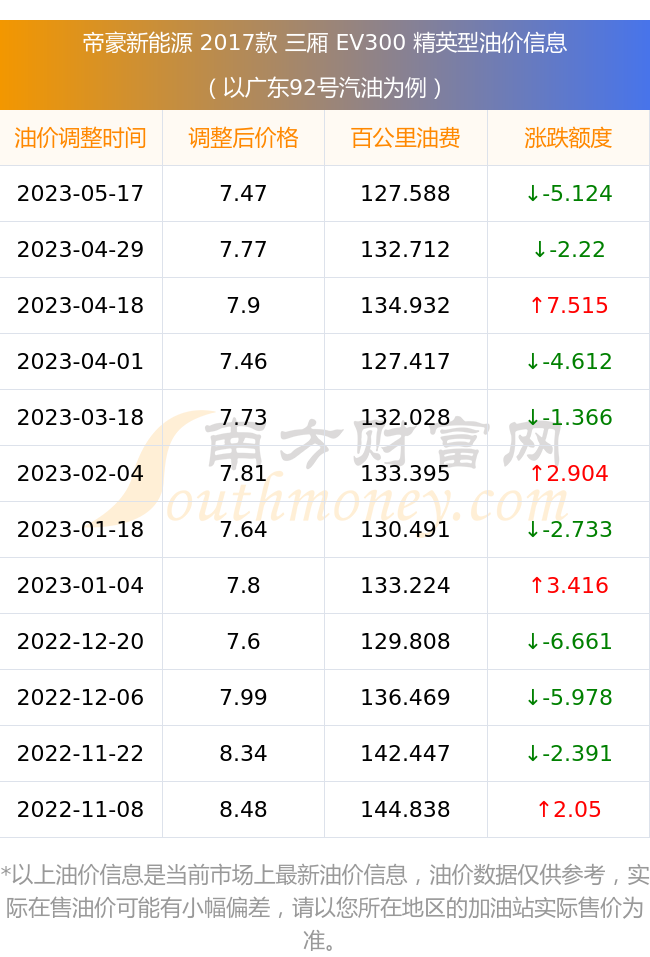This screenshot has height=957, width=650.
Task: Click the green down arrow -4.612
Action: coord(568,361)
